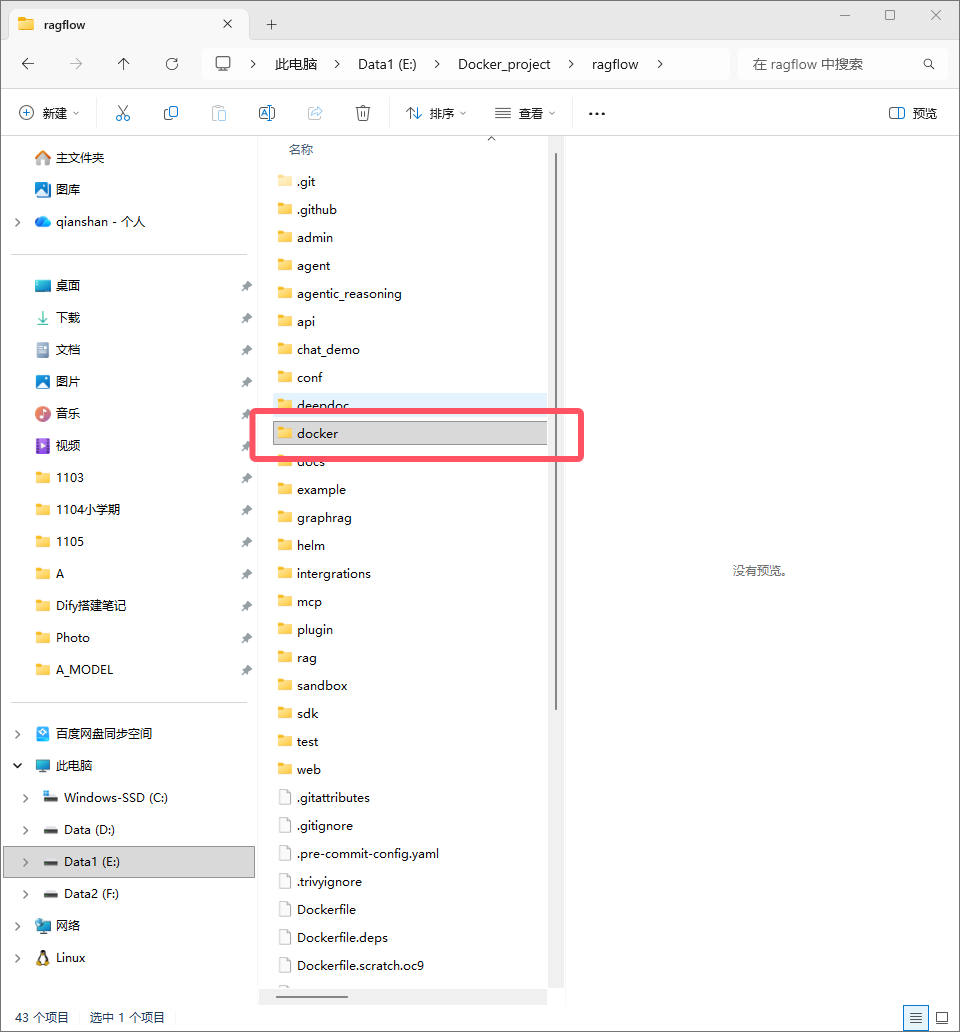Click the horizontal scrollbar under file list

(312, 996)
